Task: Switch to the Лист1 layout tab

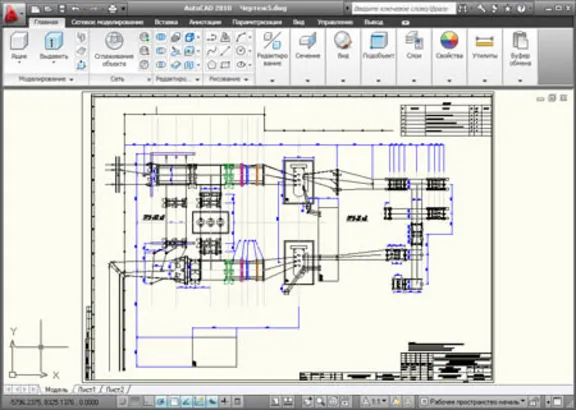Action: pos(87,389)
